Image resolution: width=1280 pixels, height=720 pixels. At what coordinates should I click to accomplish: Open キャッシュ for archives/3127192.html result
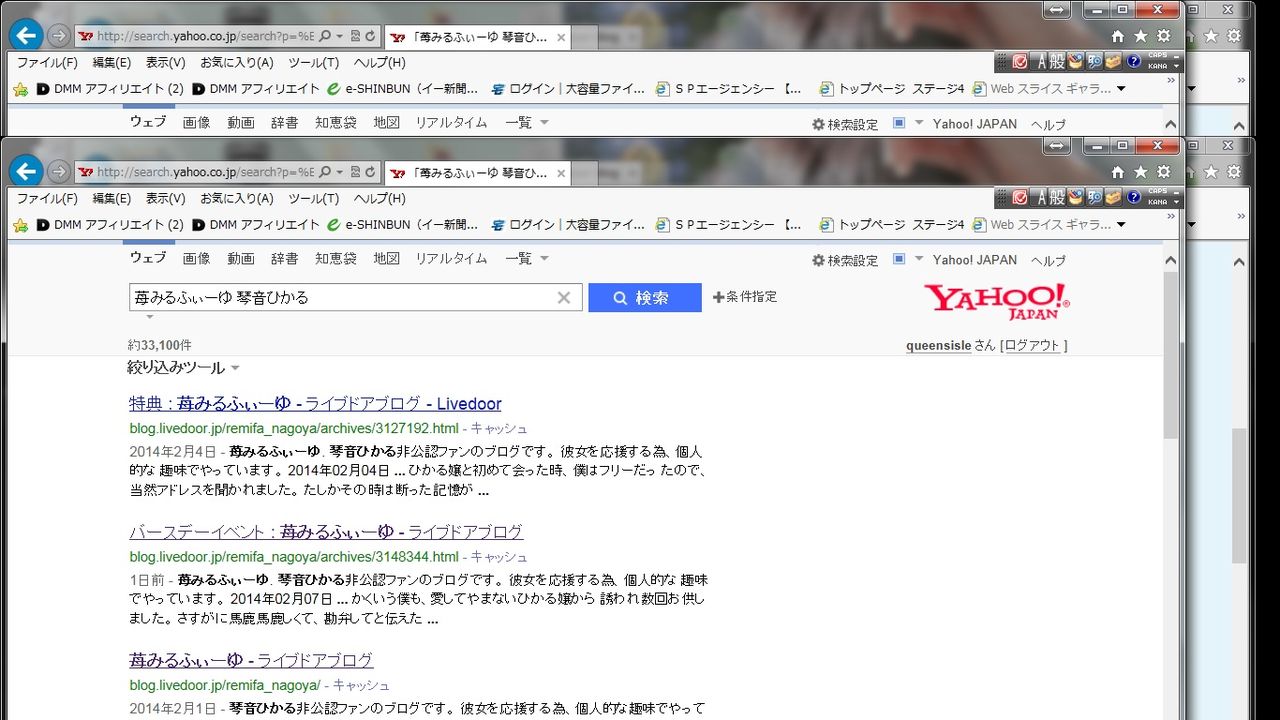pyautogui.click(x=499, y=428)
